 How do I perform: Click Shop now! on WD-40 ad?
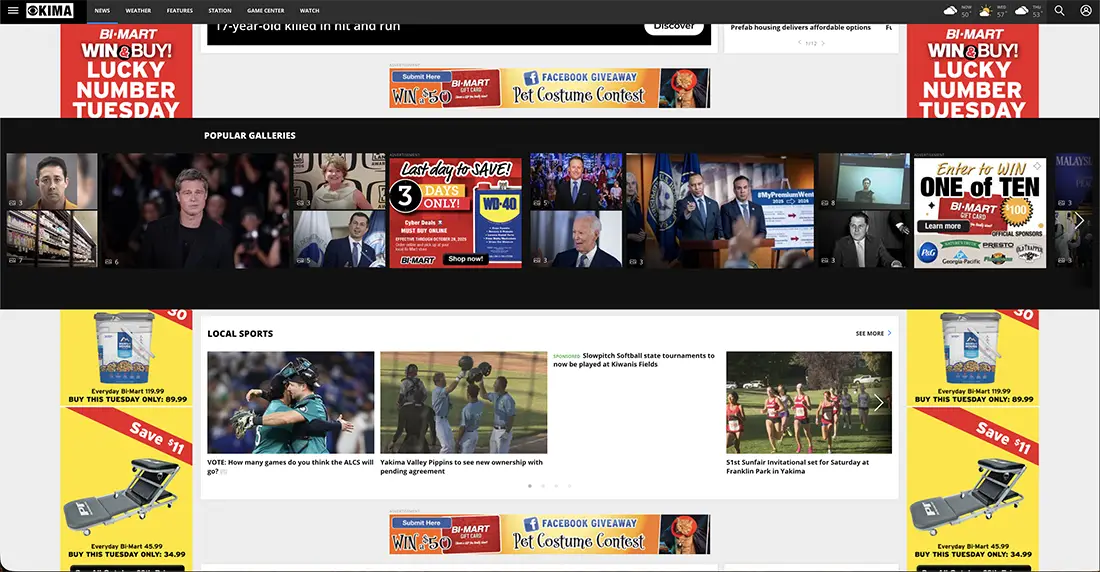(466, 259)
